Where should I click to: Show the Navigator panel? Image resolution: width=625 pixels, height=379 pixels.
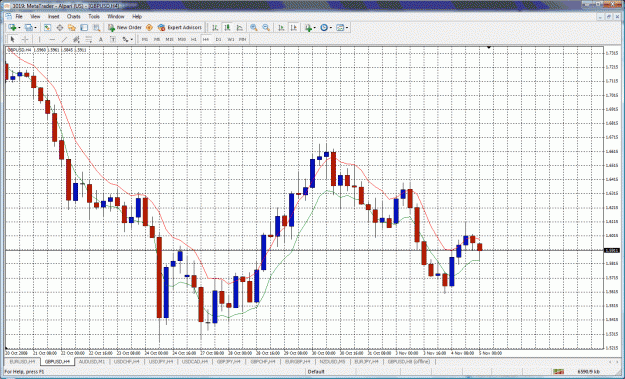[x=72, y=27]
